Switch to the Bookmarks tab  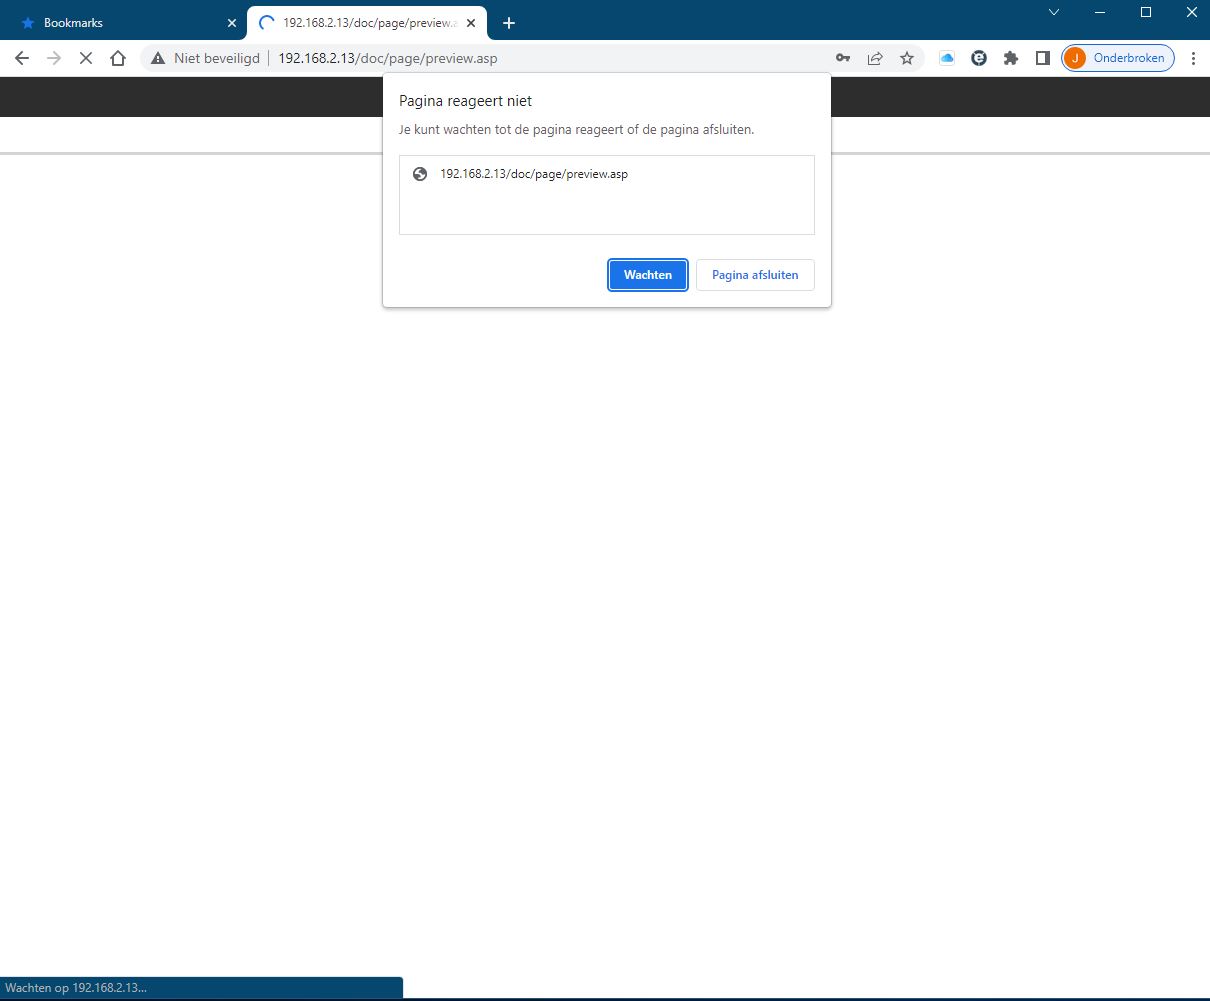pyautogui.click(x=120, y=22)
